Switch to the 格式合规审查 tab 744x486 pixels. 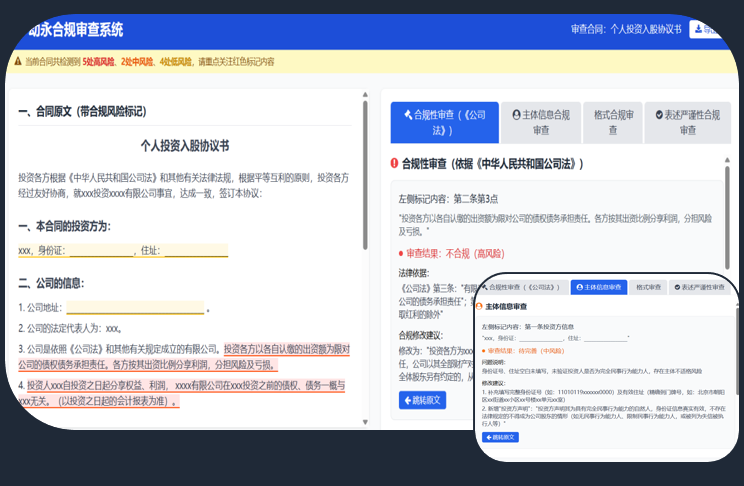pyautogui.click(x=613, y=122)
